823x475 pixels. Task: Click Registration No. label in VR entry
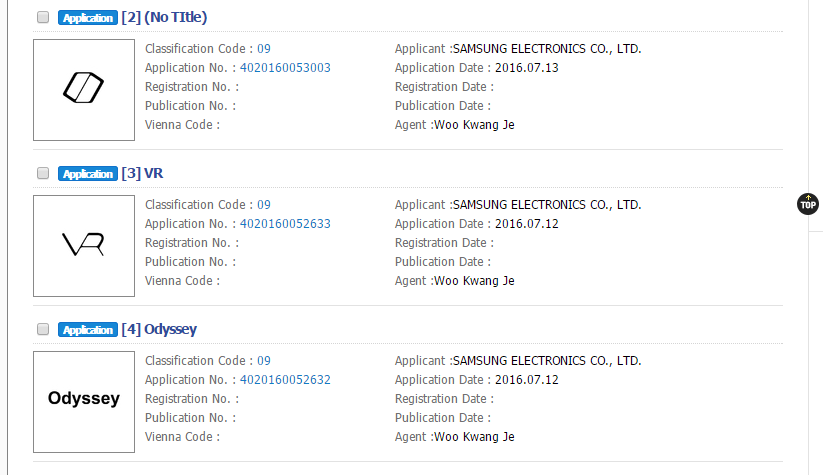tap(192, 243)
